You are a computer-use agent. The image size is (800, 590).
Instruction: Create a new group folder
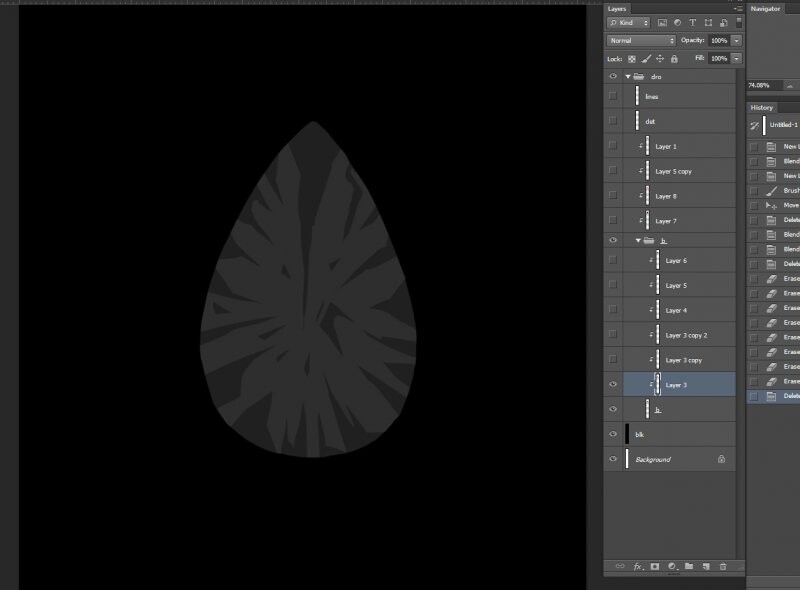[x=689, y=566]
